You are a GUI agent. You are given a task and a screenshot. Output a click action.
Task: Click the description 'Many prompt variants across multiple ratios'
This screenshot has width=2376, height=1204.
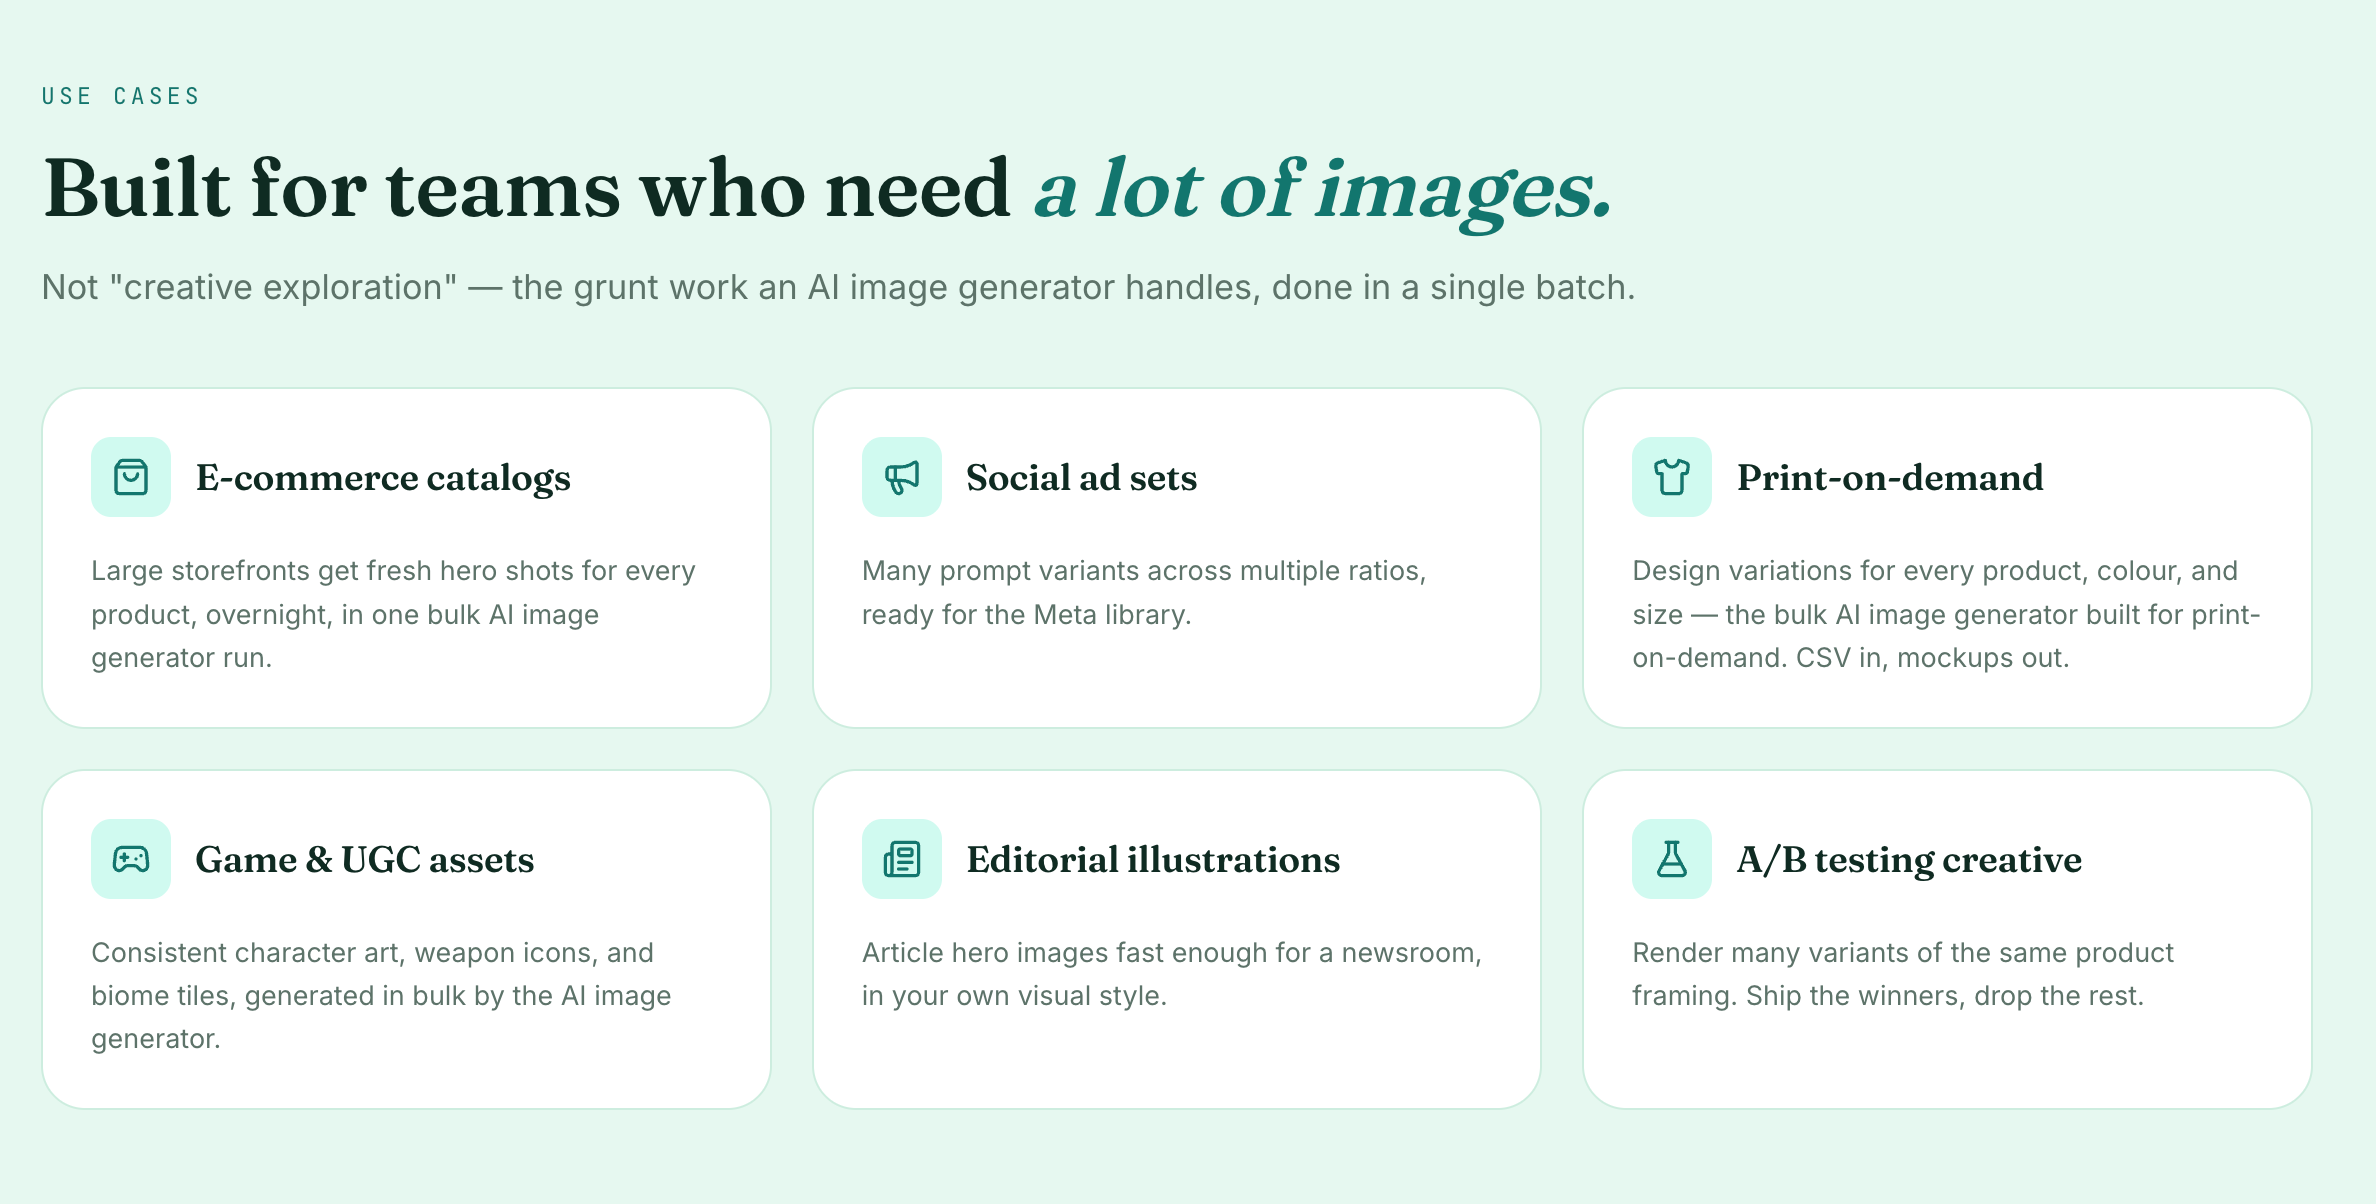[1144, 593]
